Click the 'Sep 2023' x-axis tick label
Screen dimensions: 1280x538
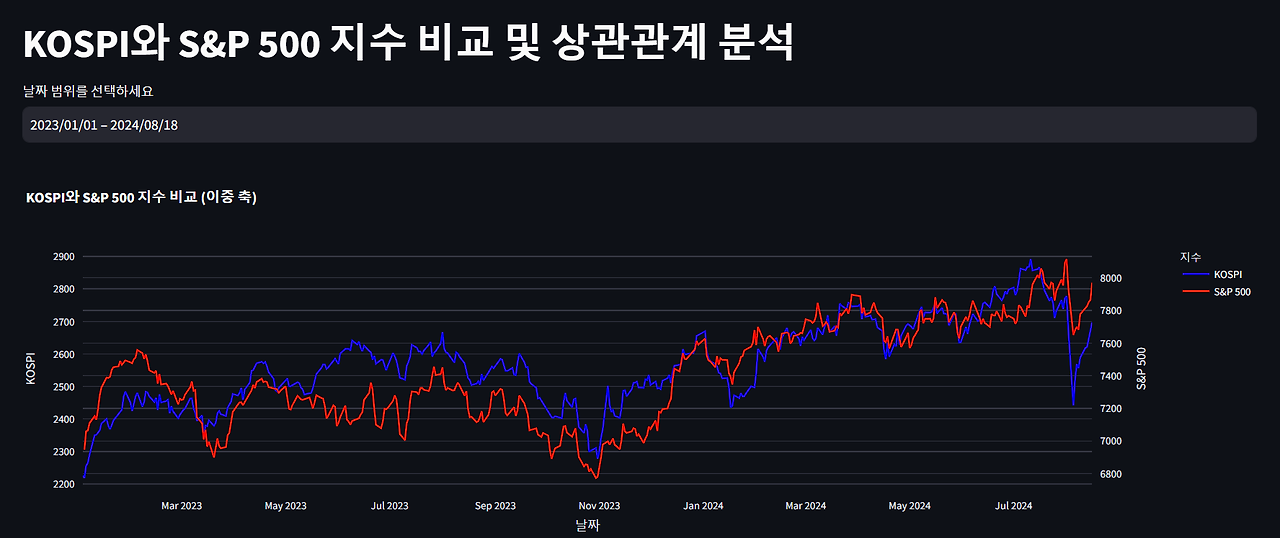[x=495, y=506]
